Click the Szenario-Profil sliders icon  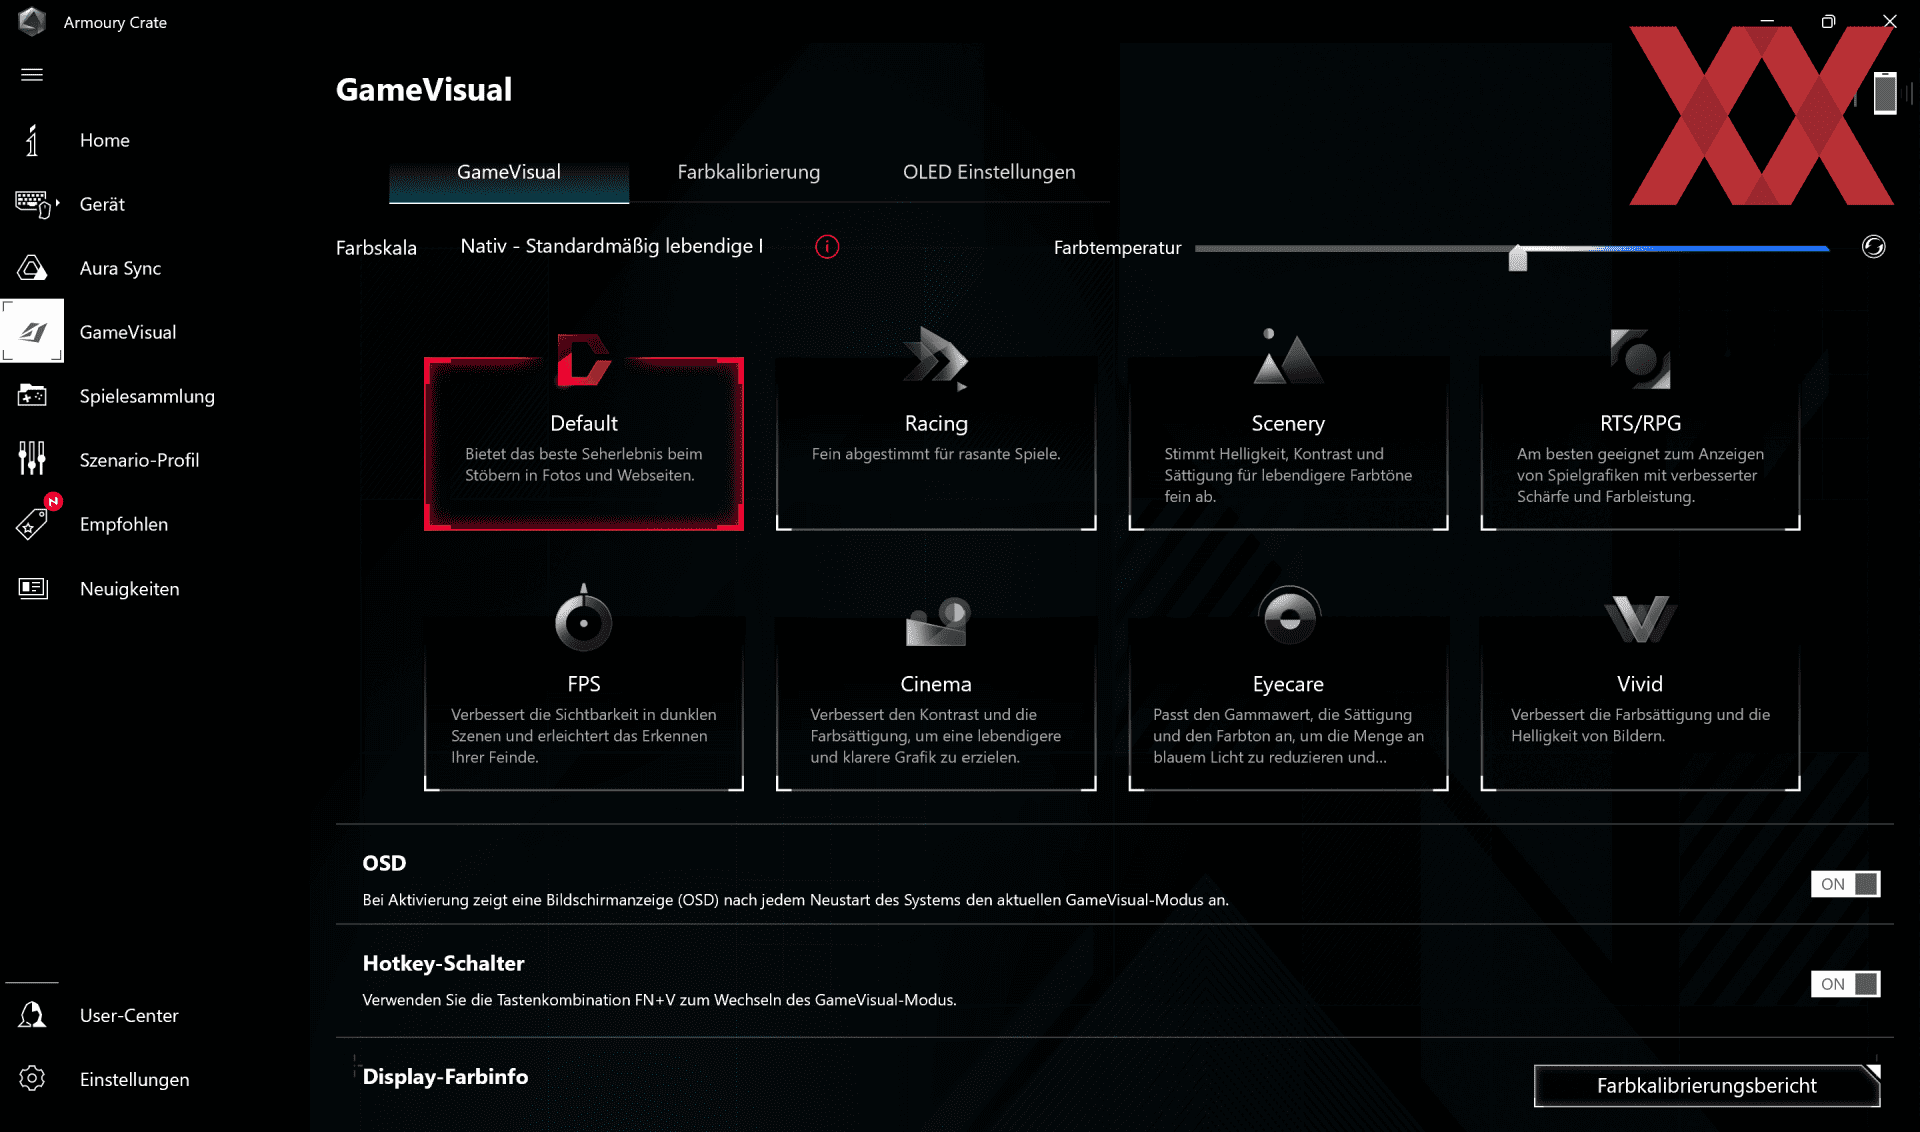click(x=32, y=459)
